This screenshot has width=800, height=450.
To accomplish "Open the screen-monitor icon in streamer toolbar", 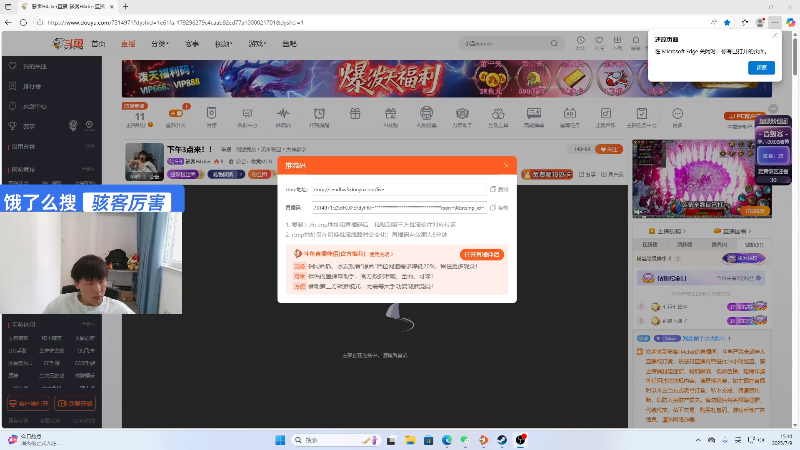I will tap(247, 113).
